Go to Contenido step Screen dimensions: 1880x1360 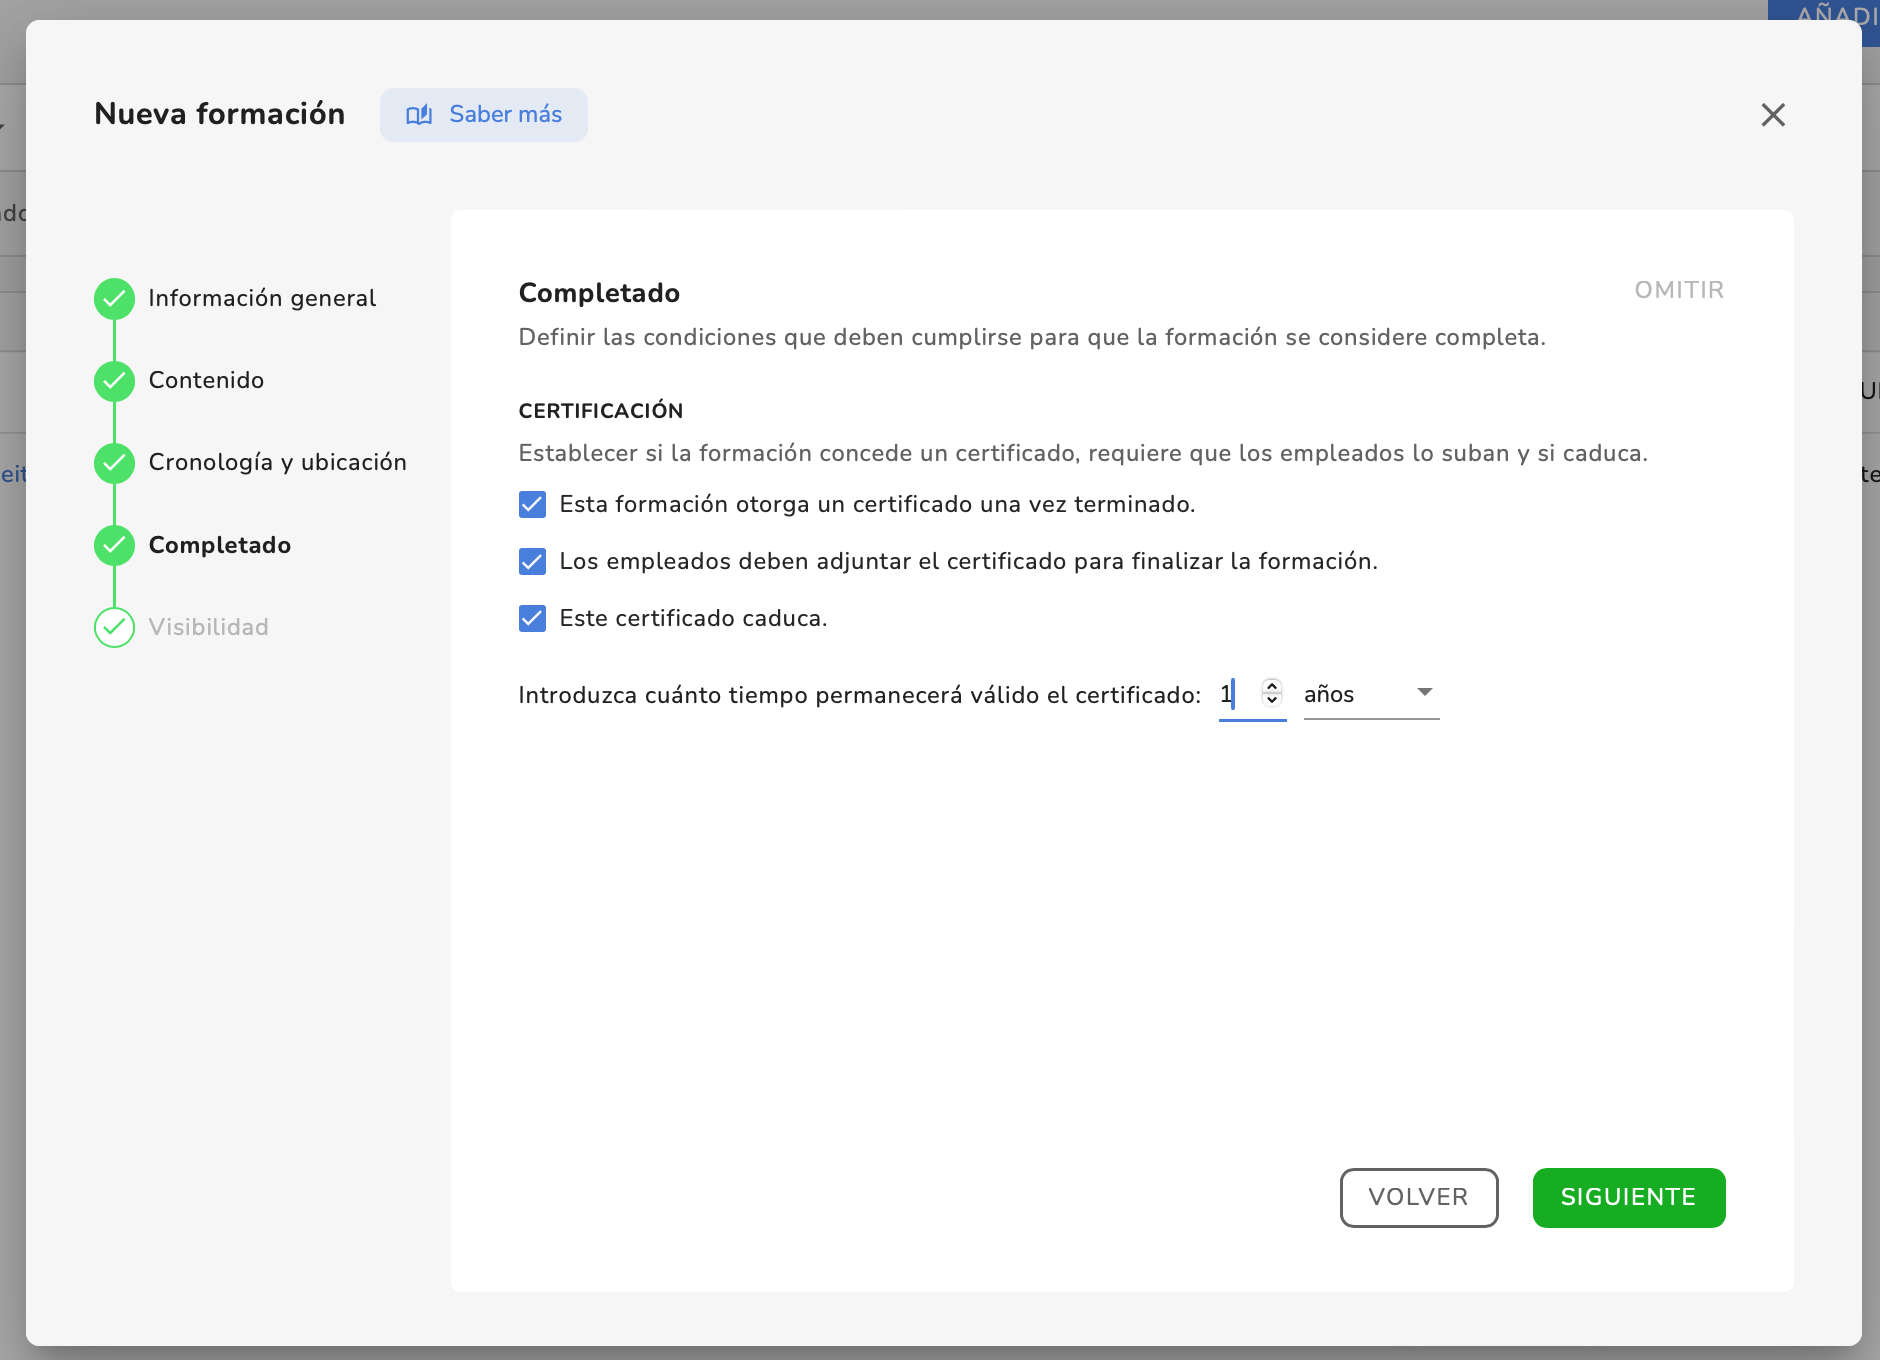206,380
